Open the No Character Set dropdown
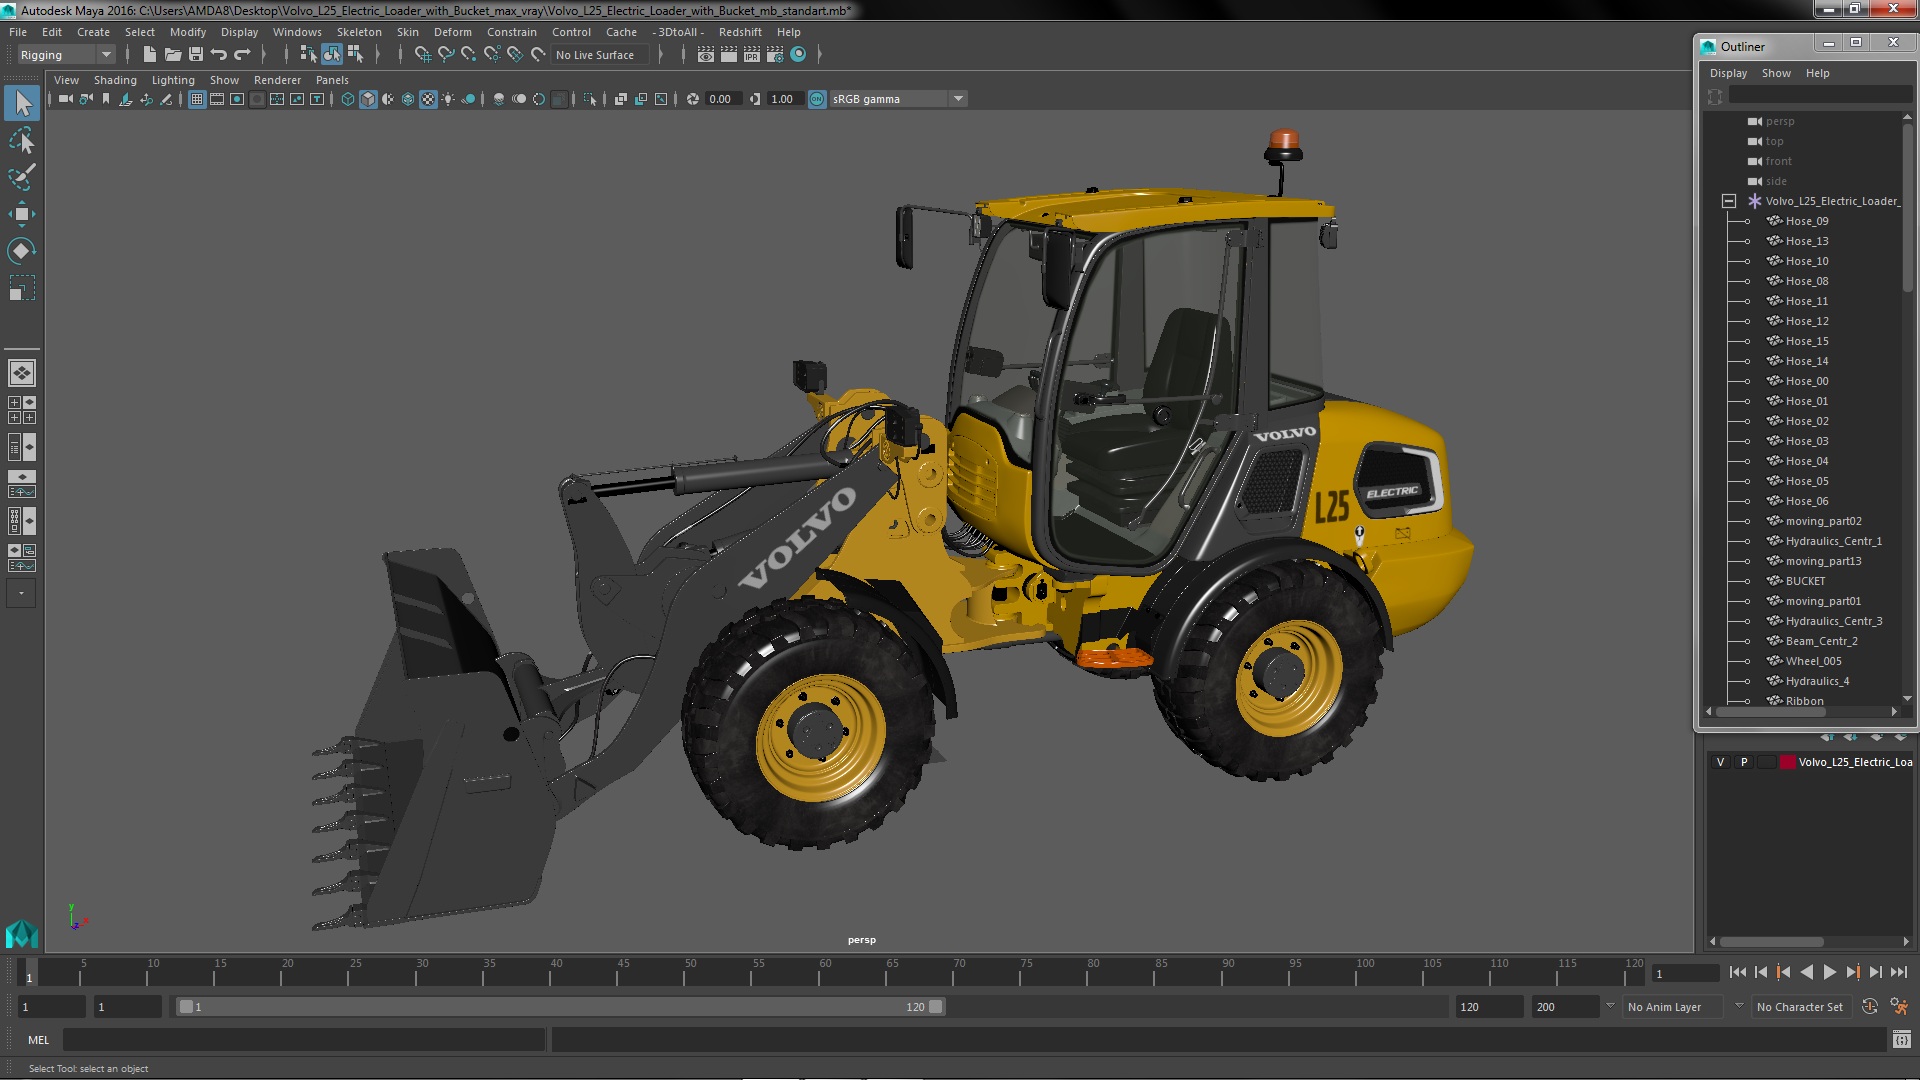This screenshot has height=1080, width=1920. [1803, 1007]
